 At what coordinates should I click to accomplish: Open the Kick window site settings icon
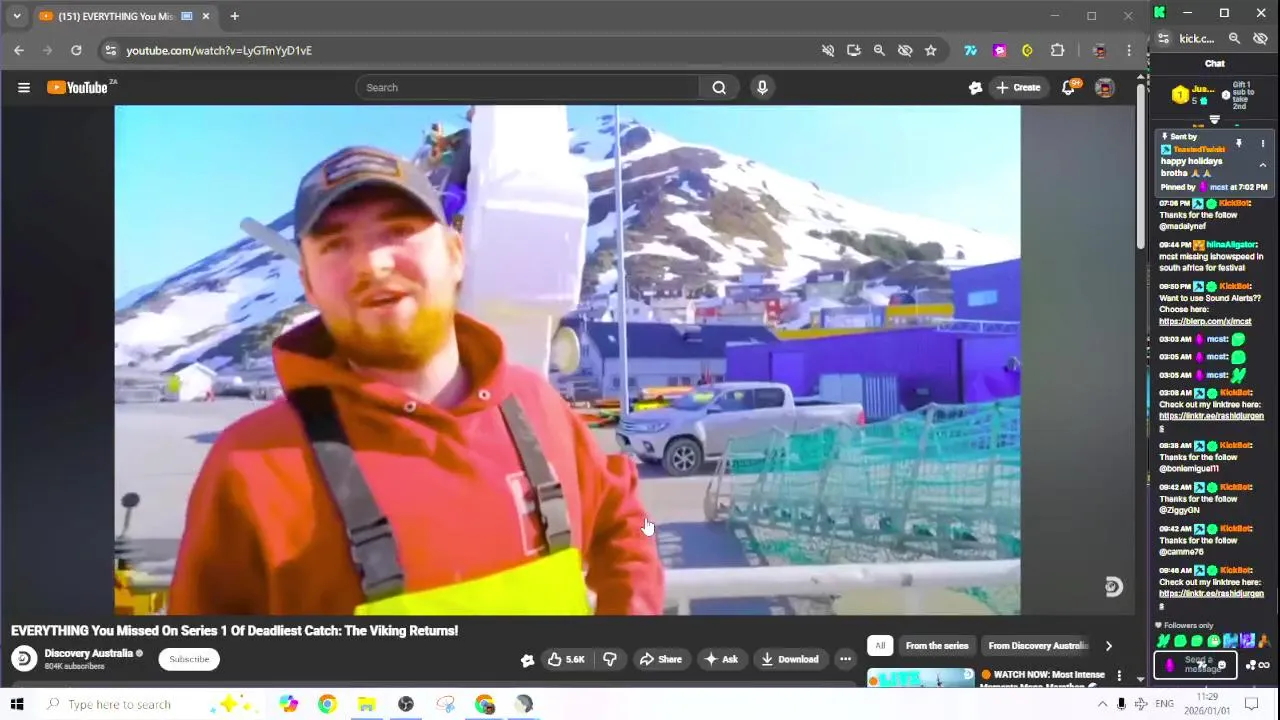(x=1163, y=39)
